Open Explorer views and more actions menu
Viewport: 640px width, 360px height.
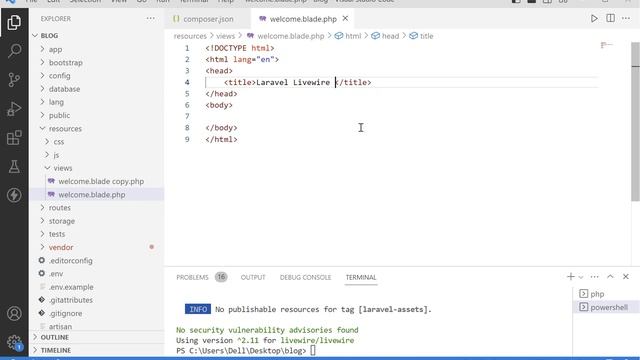pyautogui.click(x=151, y=18)
